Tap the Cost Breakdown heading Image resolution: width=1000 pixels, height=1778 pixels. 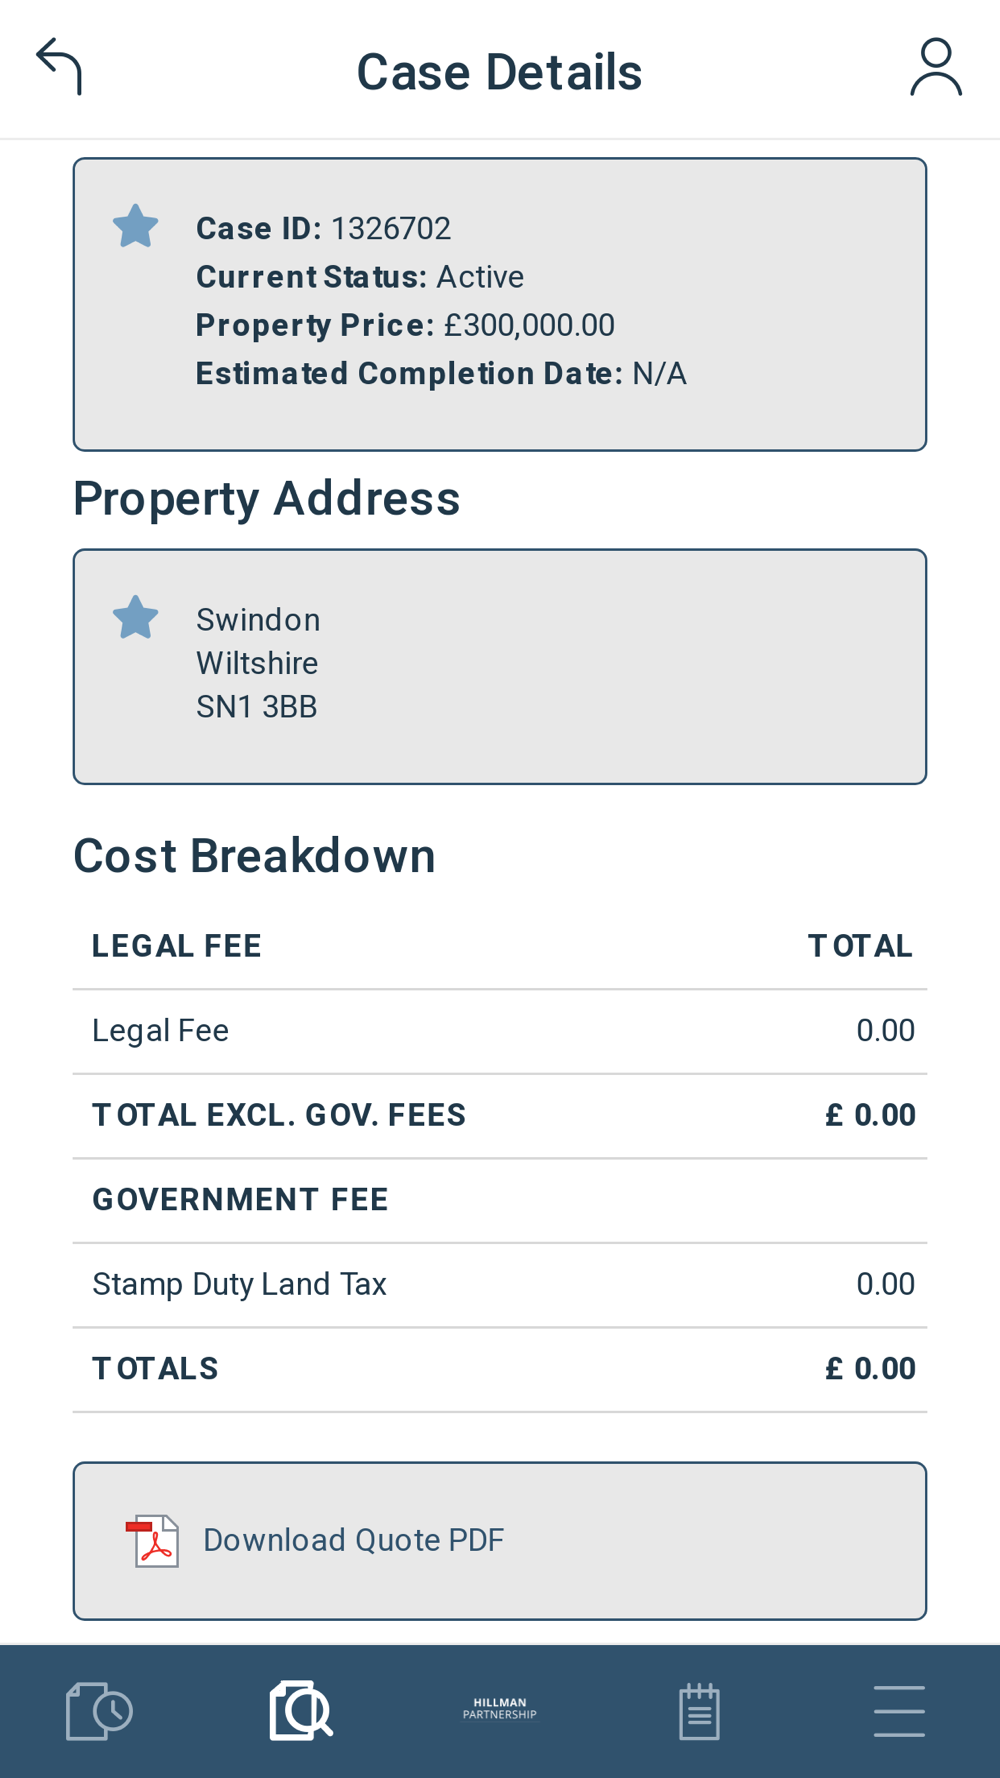(x=254, y=856)
